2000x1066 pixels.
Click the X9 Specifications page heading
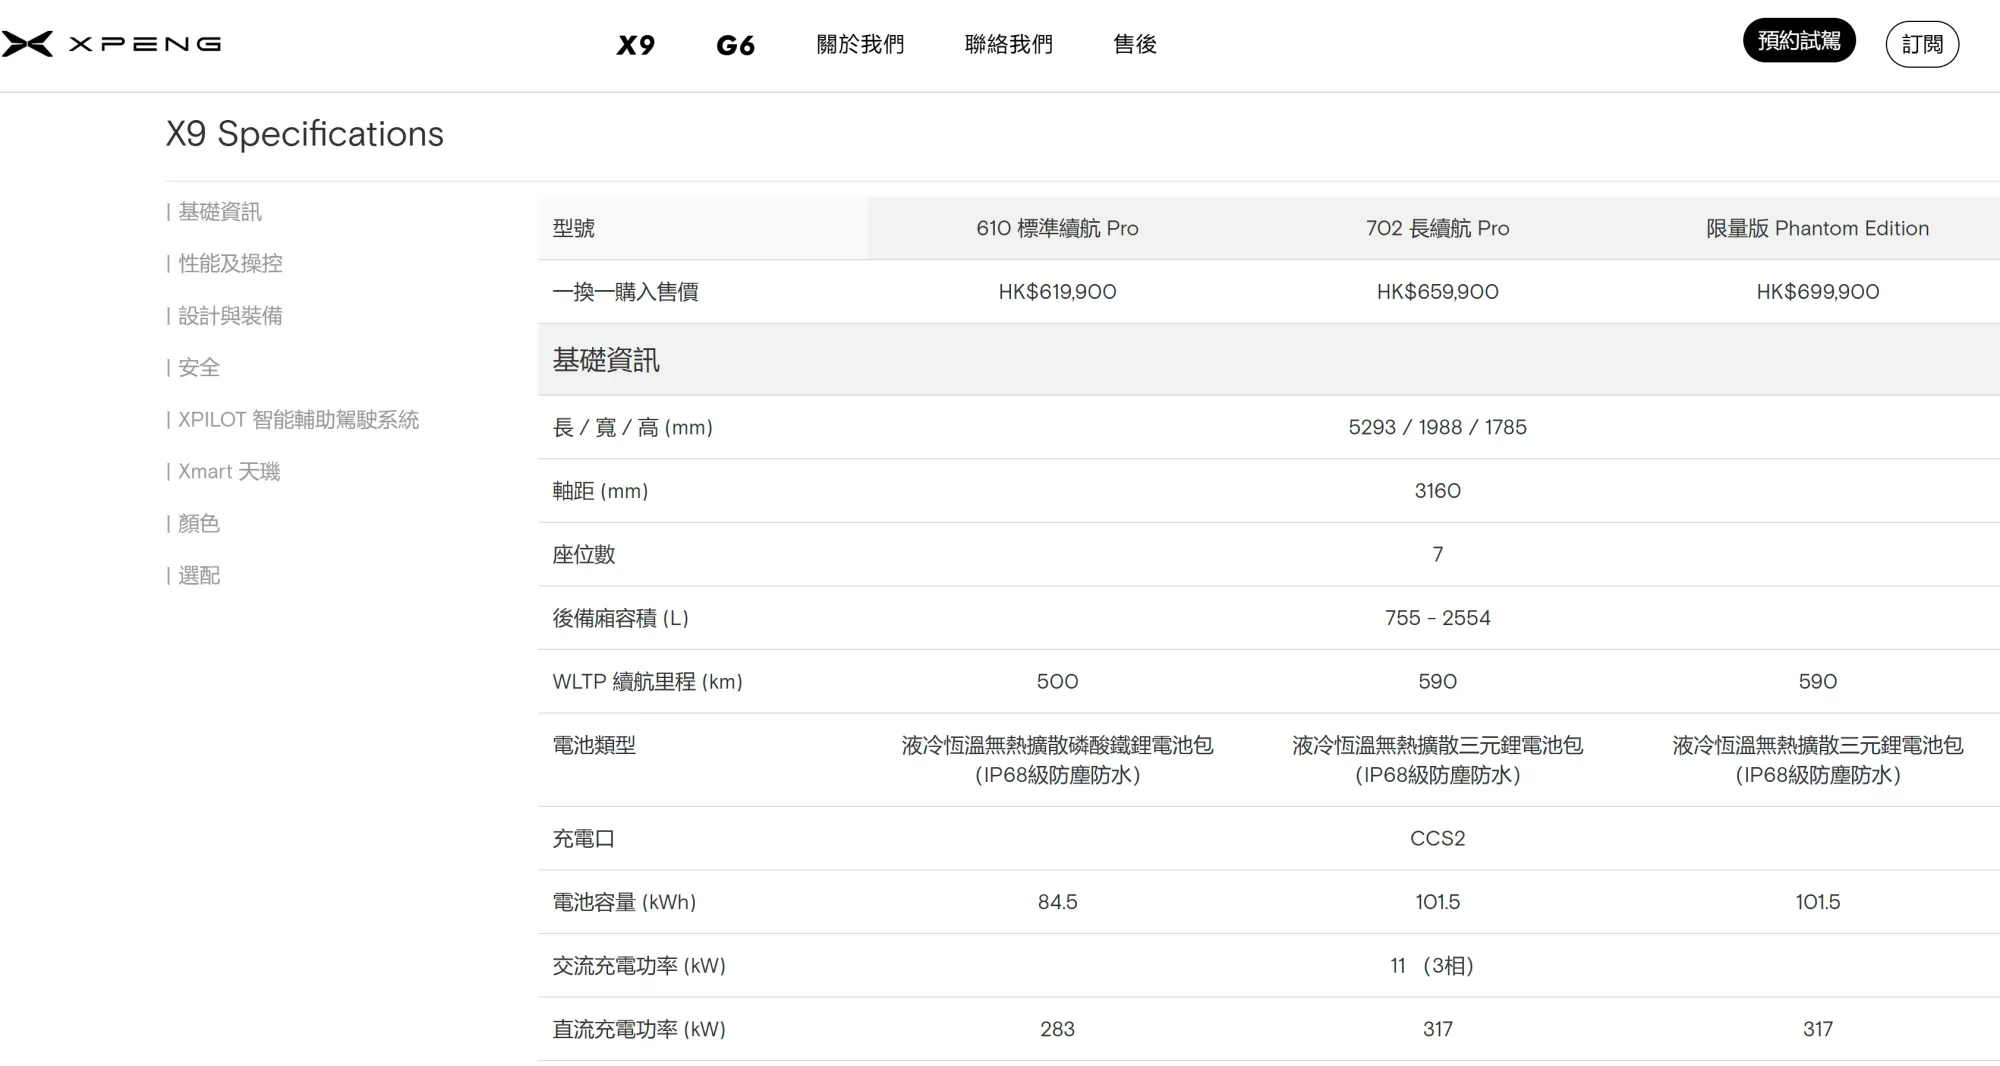[x=305, y=134]
